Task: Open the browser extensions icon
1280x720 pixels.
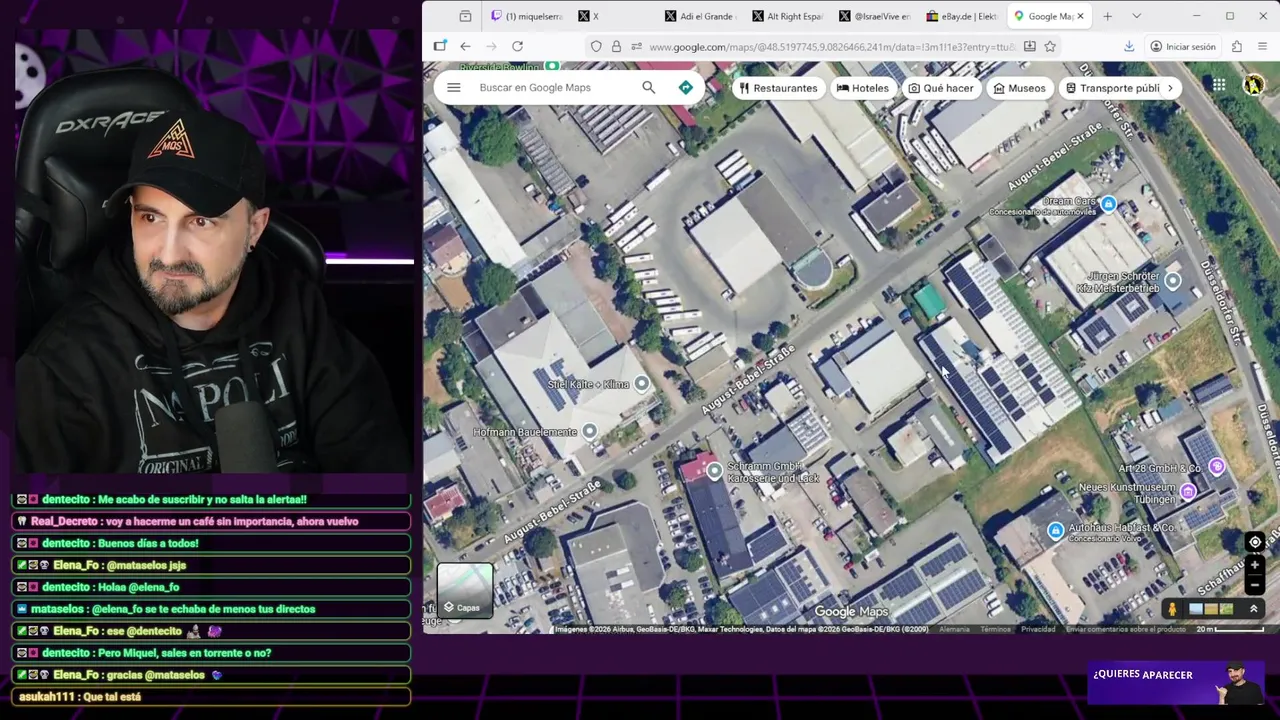Action: point(1237,46)
